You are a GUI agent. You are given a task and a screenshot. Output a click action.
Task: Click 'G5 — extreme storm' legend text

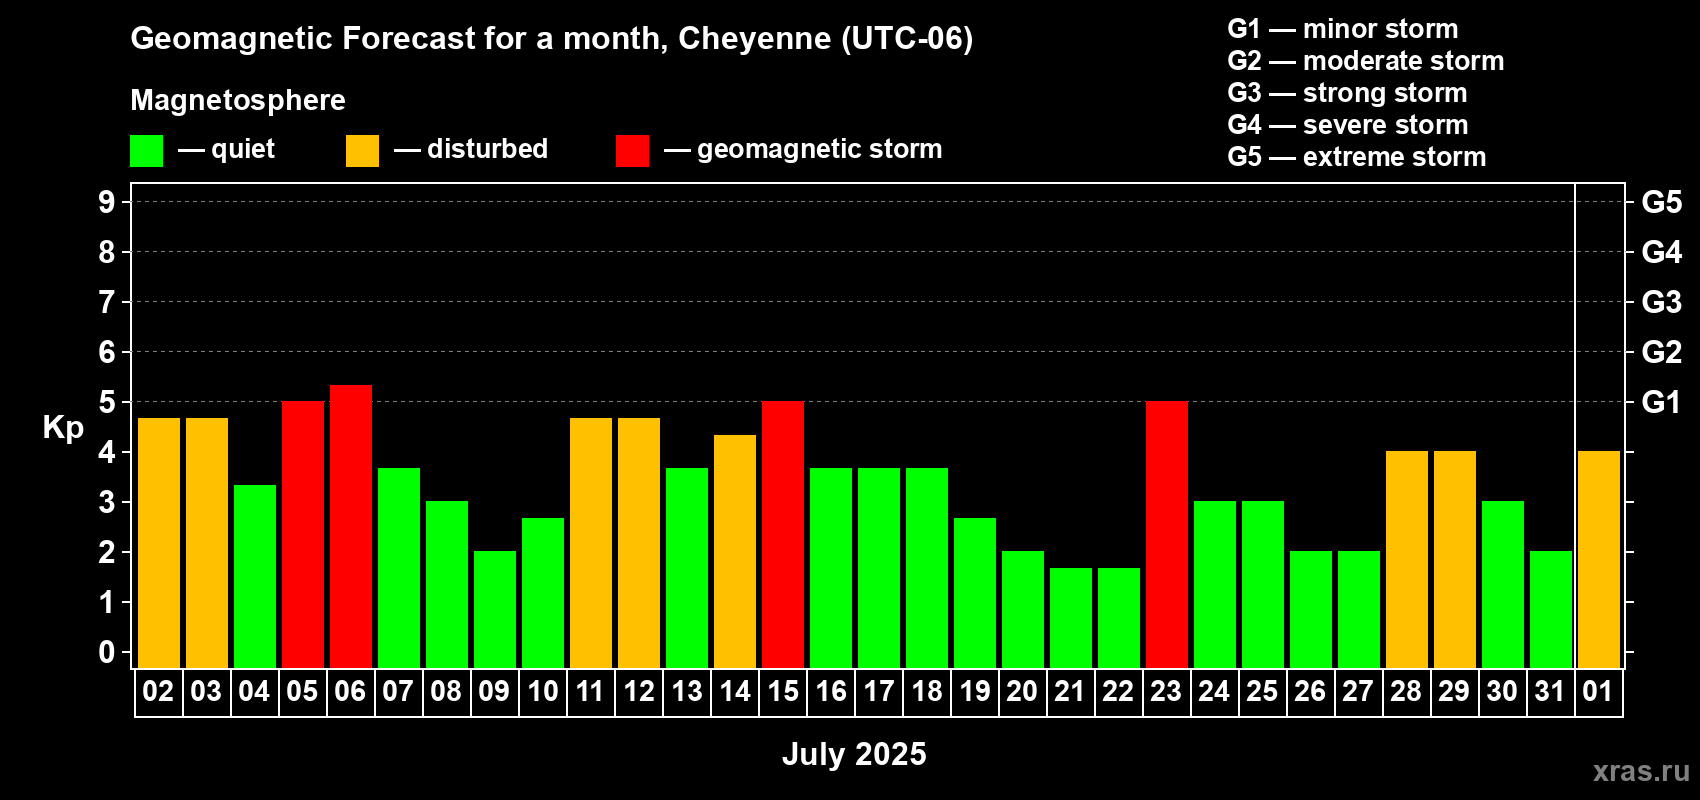point(1357,157)
